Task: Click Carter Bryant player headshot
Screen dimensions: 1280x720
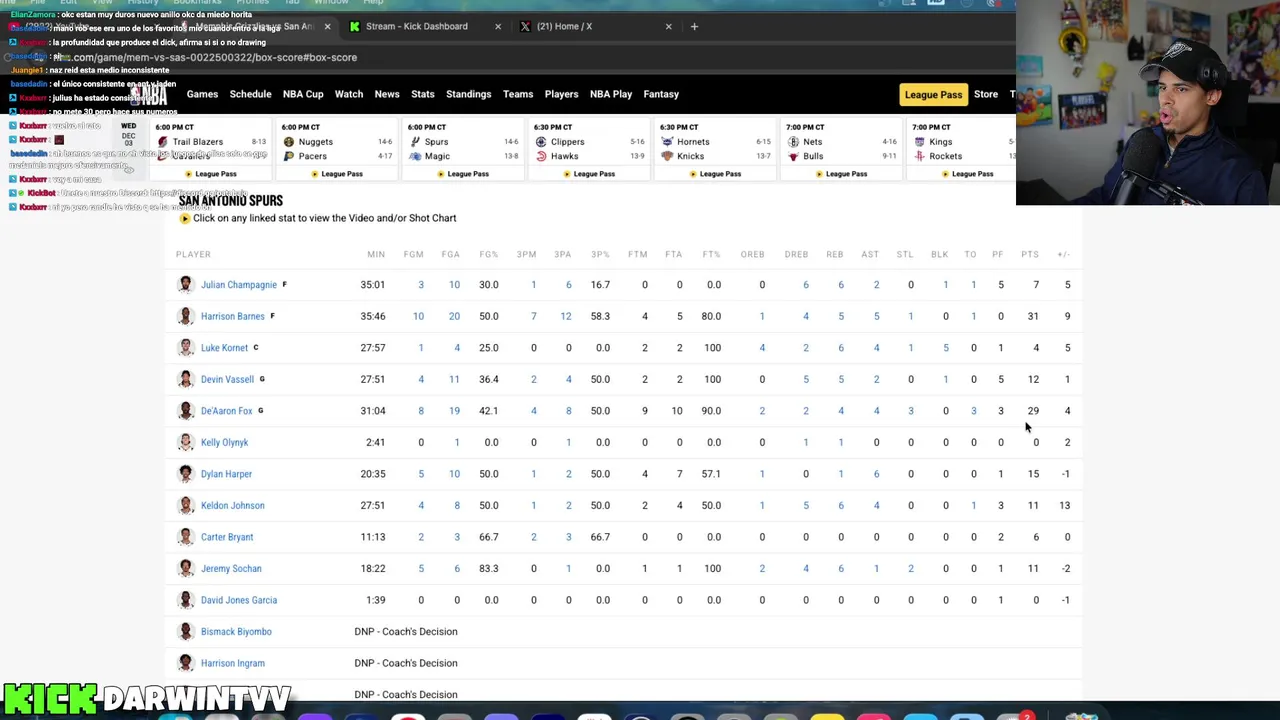Action: (x=185, y=537)
